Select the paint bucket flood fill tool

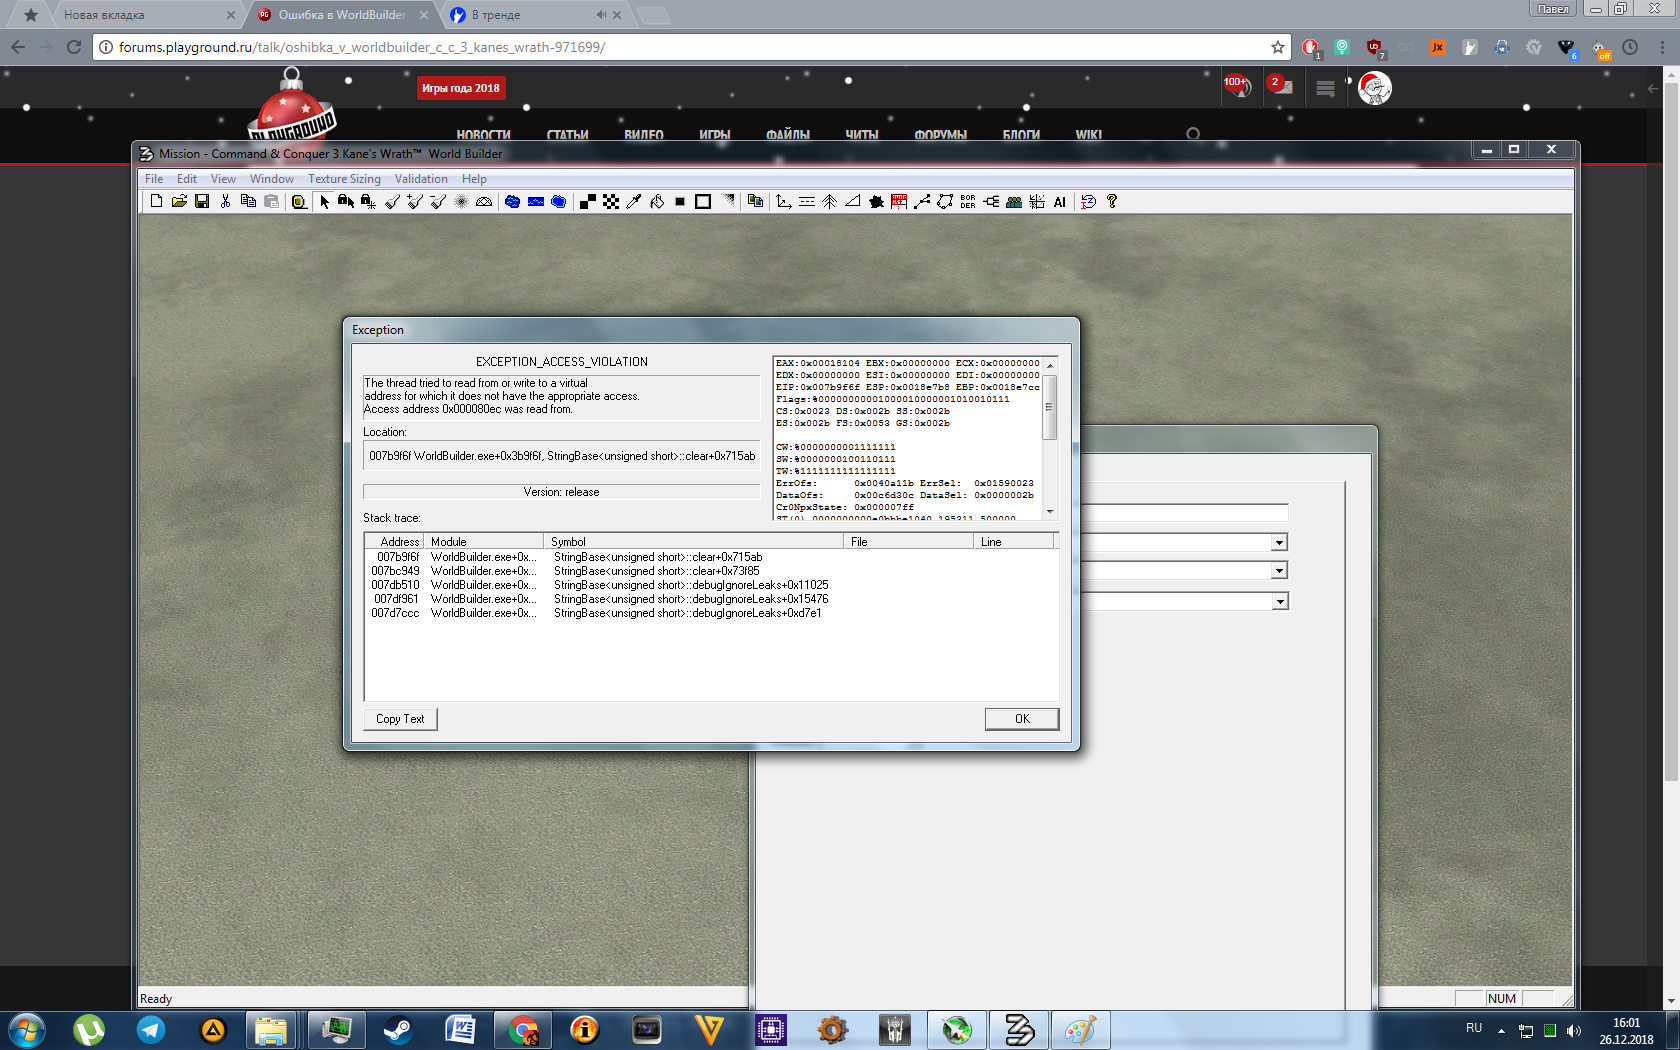click(x=657, y=202)
